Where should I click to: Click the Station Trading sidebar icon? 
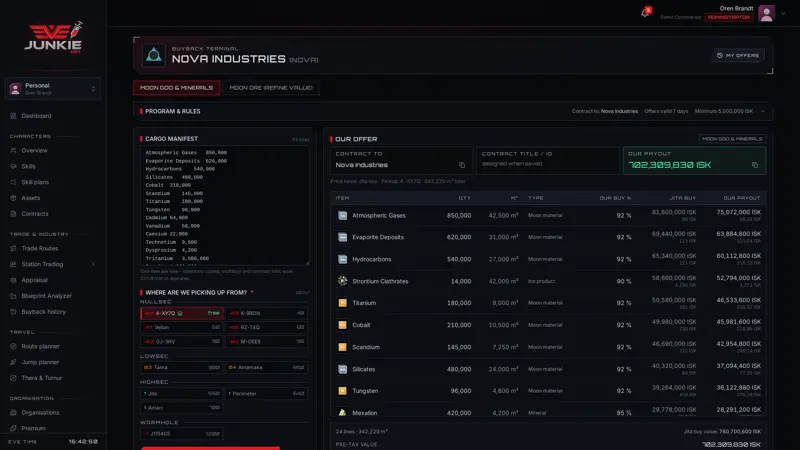pos(13,264)
